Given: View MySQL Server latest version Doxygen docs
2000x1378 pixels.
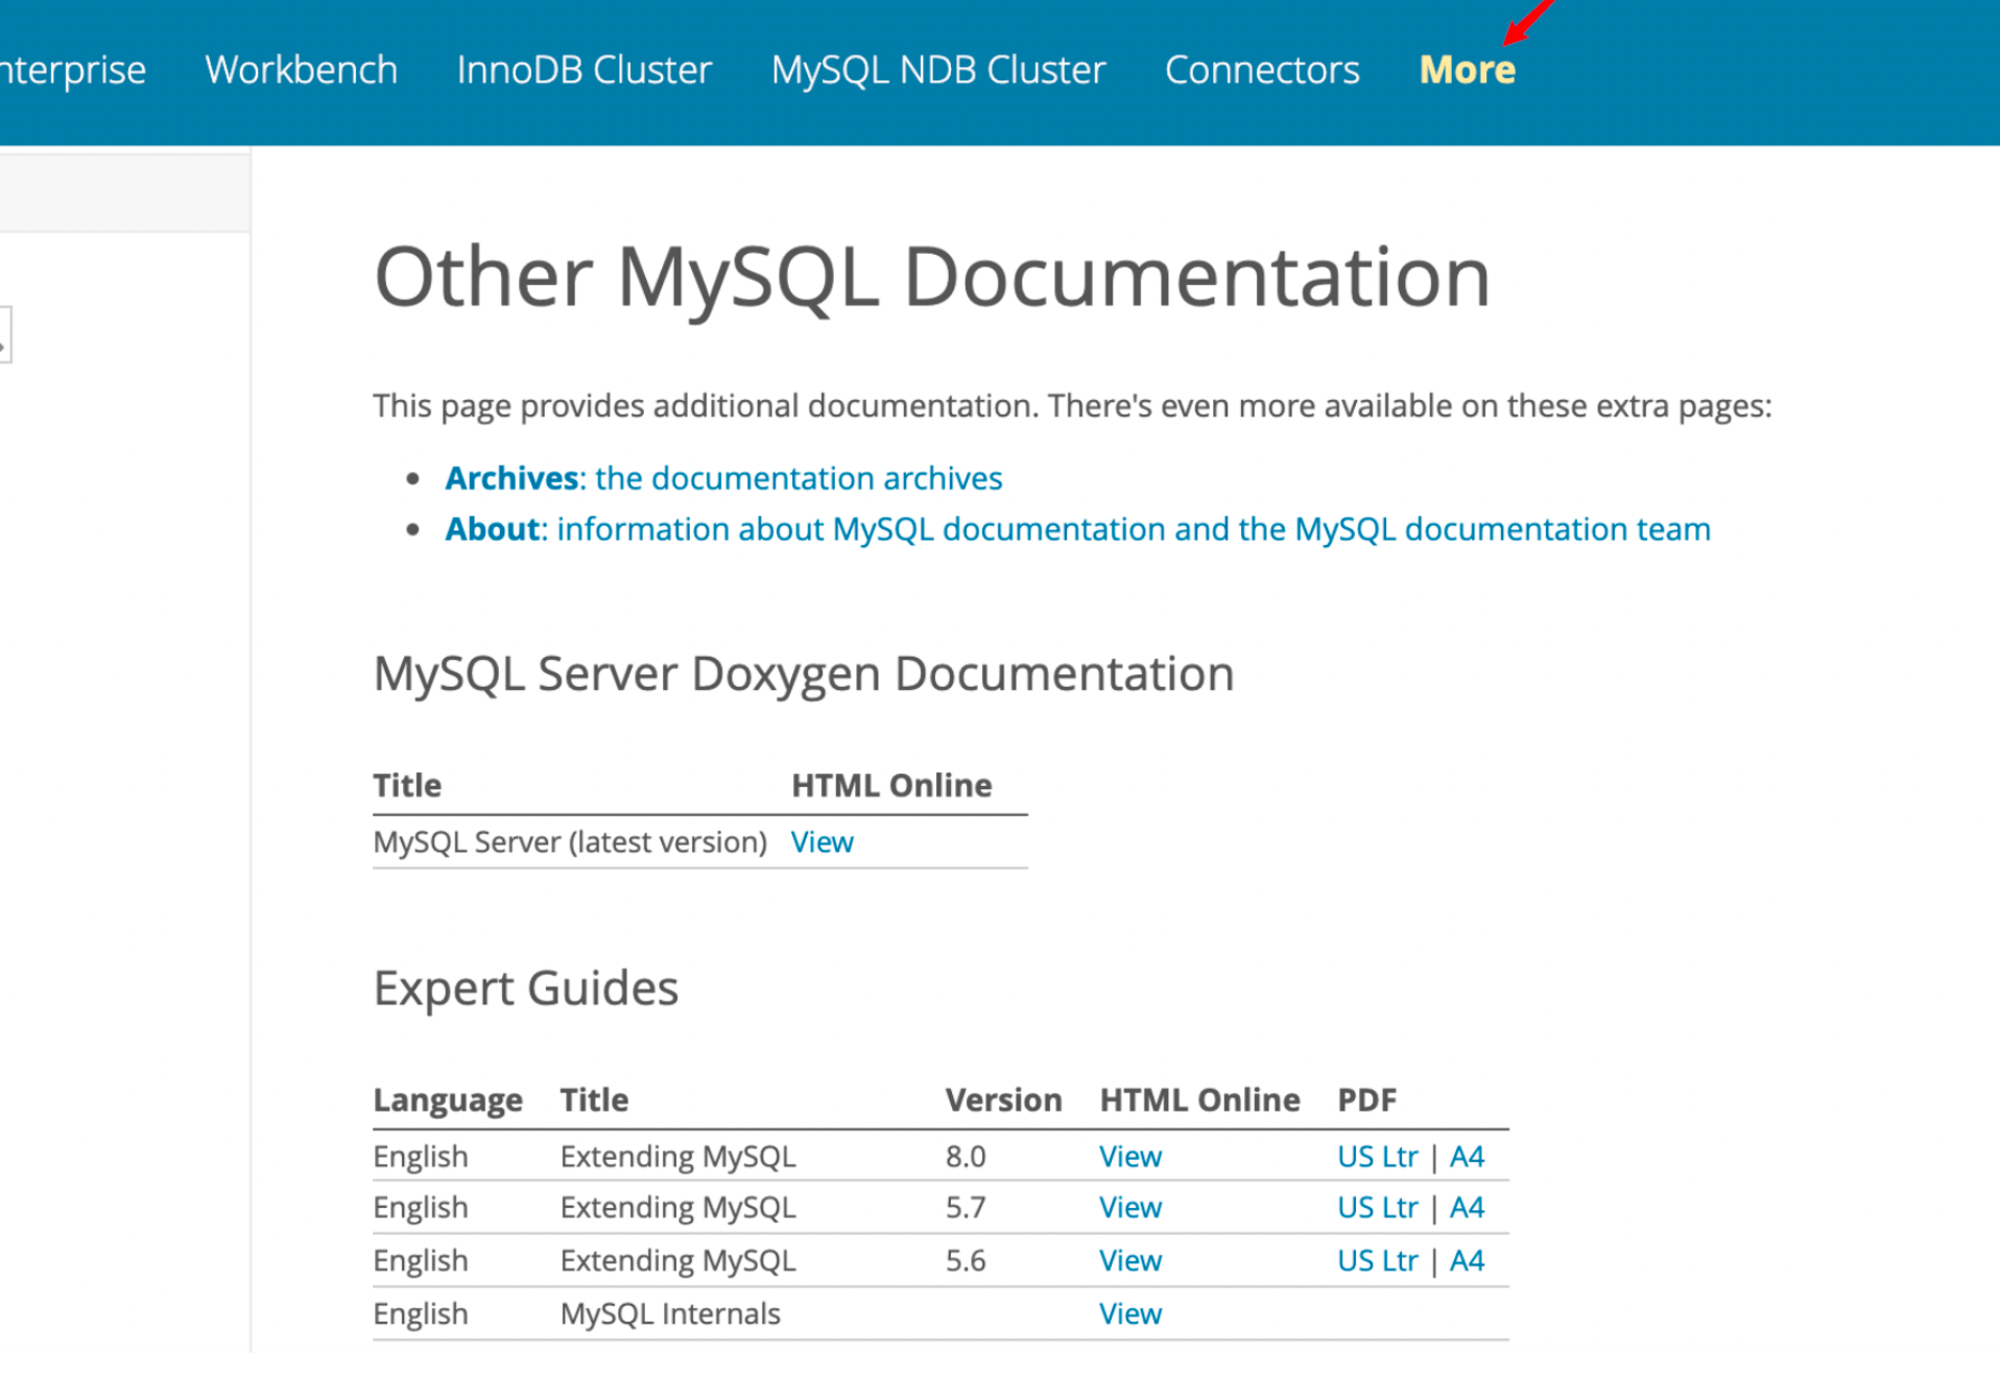Looking at the screenshot, I should pyautogui.click(x=822, y=842).
